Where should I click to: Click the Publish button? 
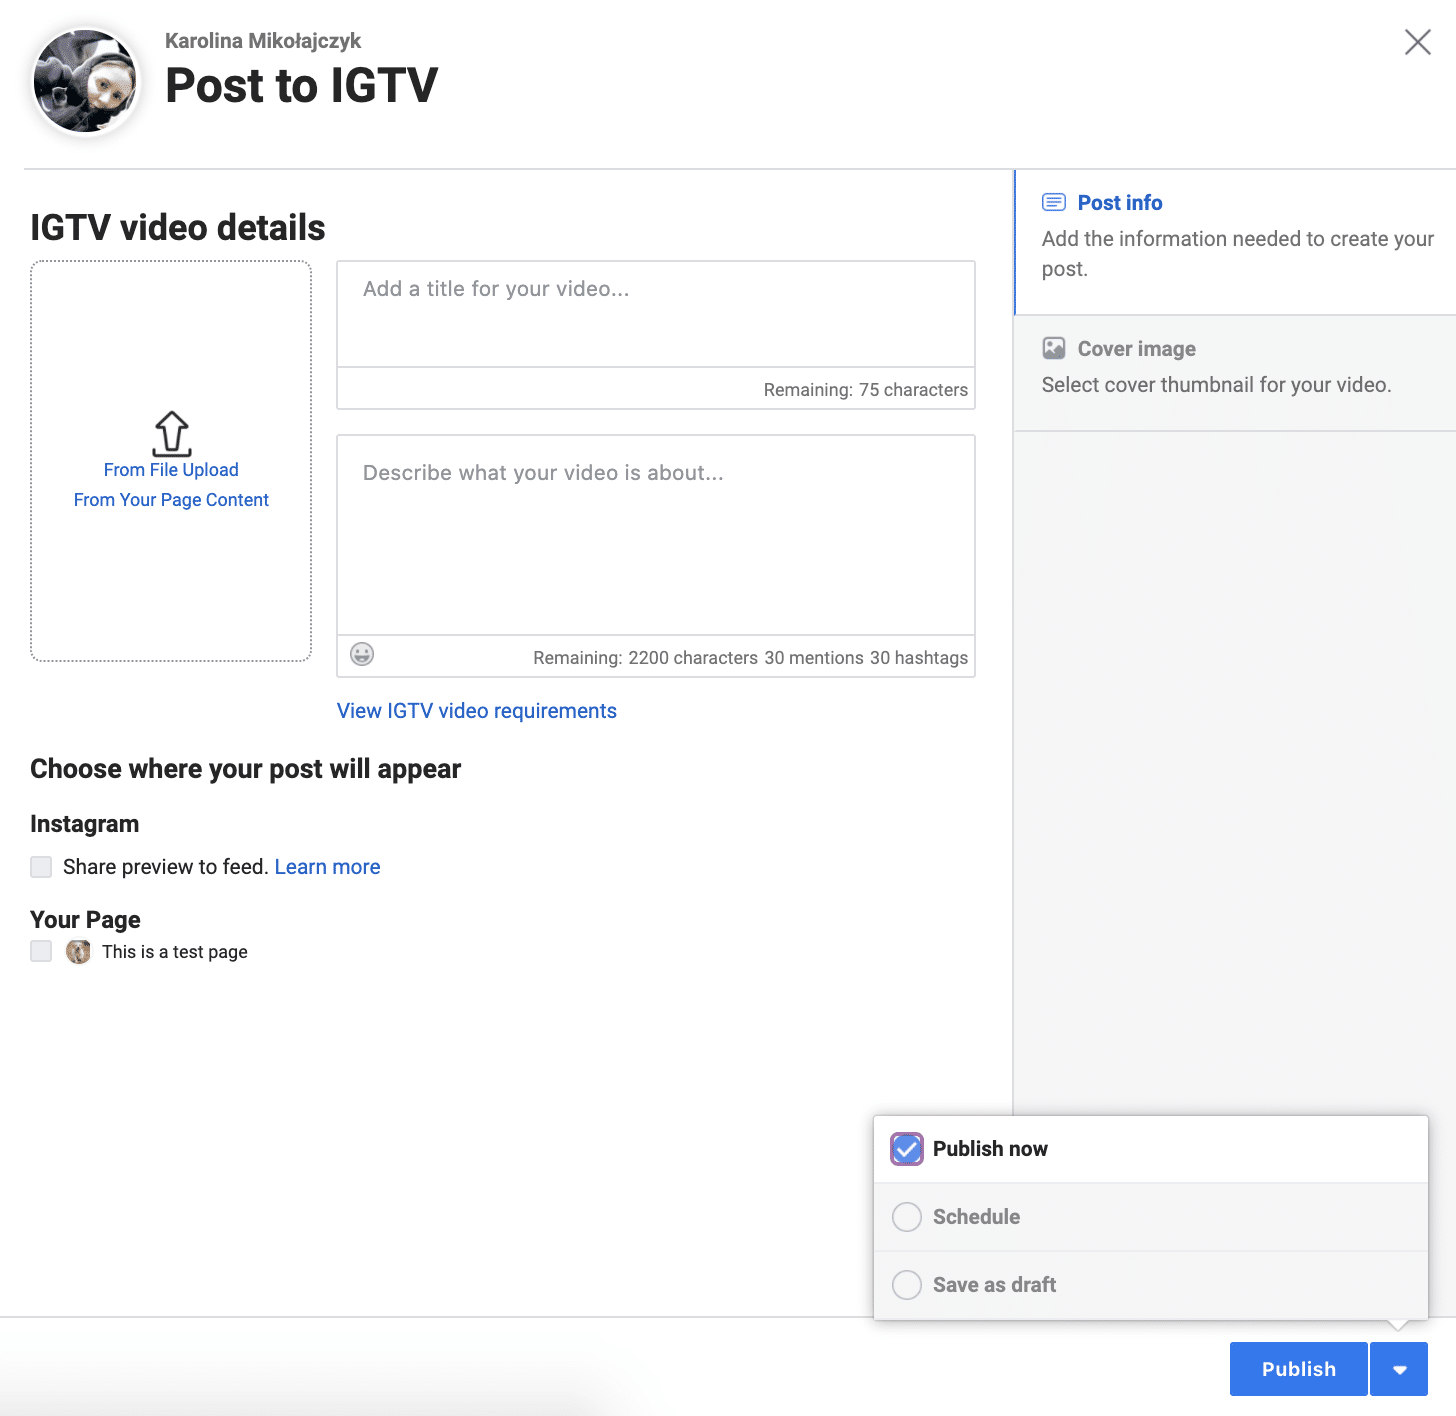pyautogui.click(x=1298, y=1369)
